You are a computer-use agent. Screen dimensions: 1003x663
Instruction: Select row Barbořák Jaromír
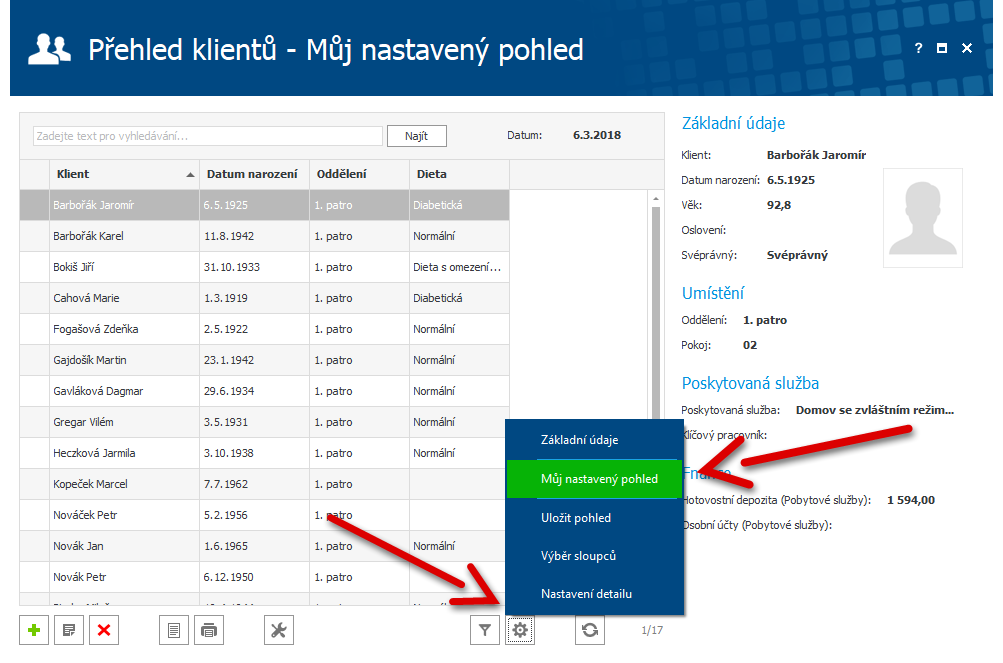[x=264, y=205]
